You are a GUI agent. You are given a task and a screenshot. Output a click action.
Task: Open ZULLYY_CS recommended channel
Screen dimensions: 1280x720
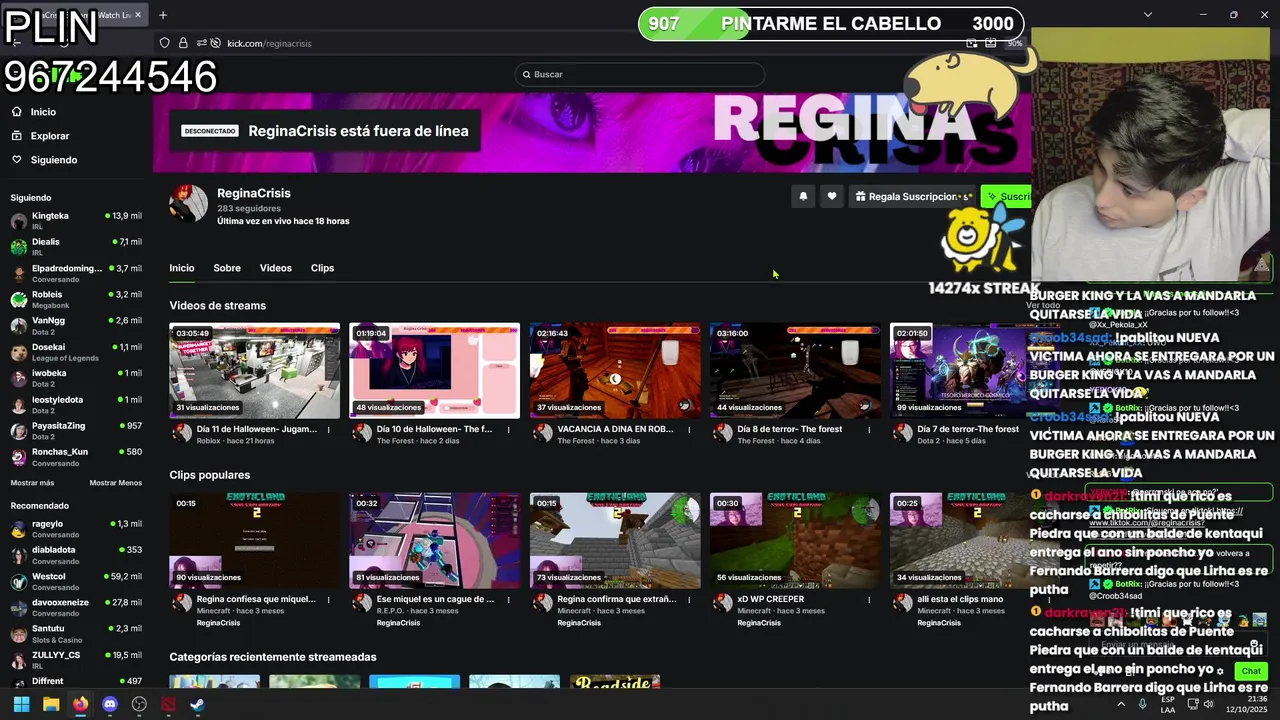(x=76, y=660)
